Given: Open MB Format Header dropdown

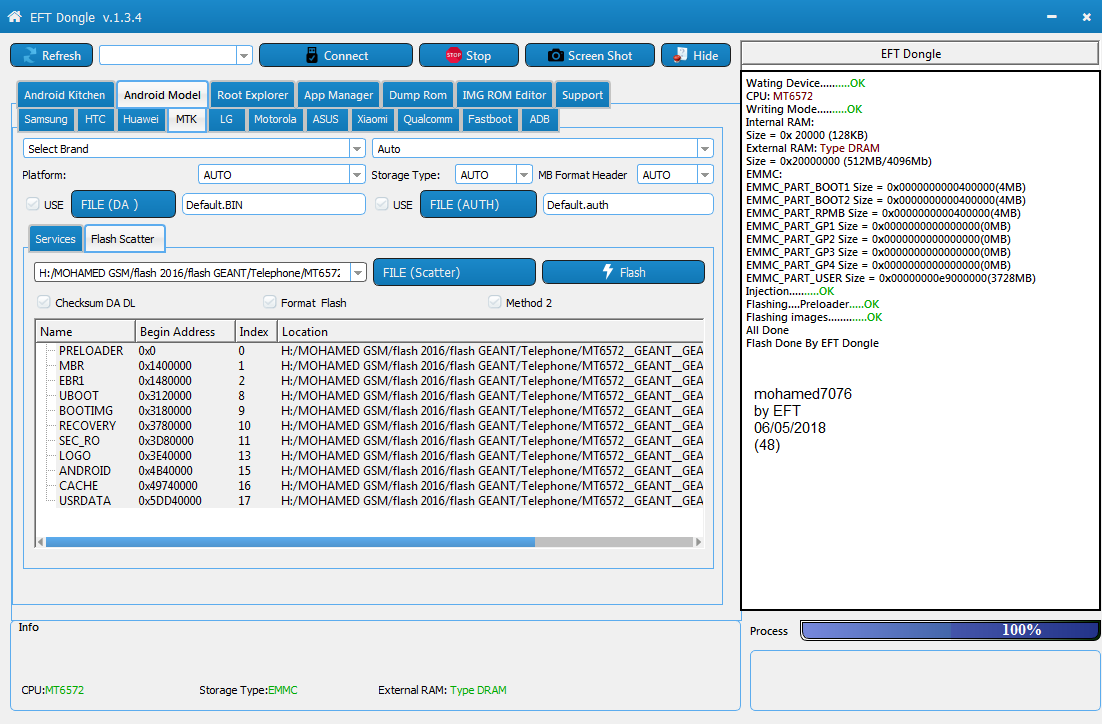Looking at the screenshot, I should point(705,175).
